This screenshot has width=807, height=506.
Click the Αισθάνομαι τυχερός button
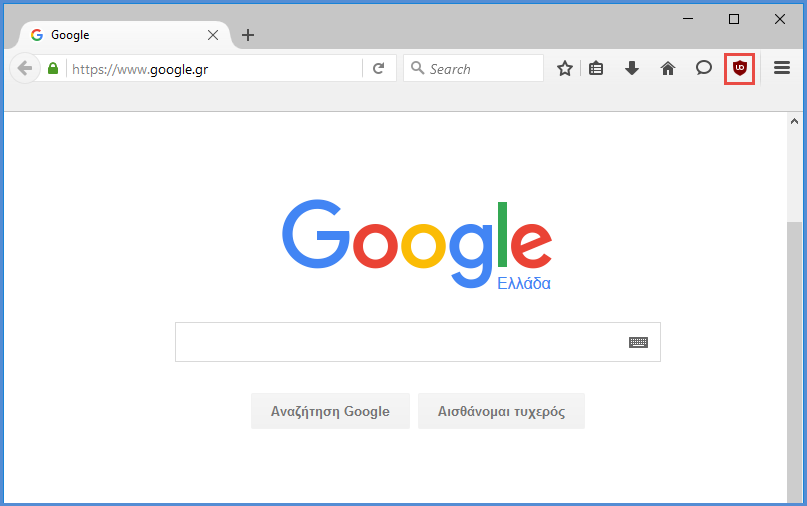501,411
